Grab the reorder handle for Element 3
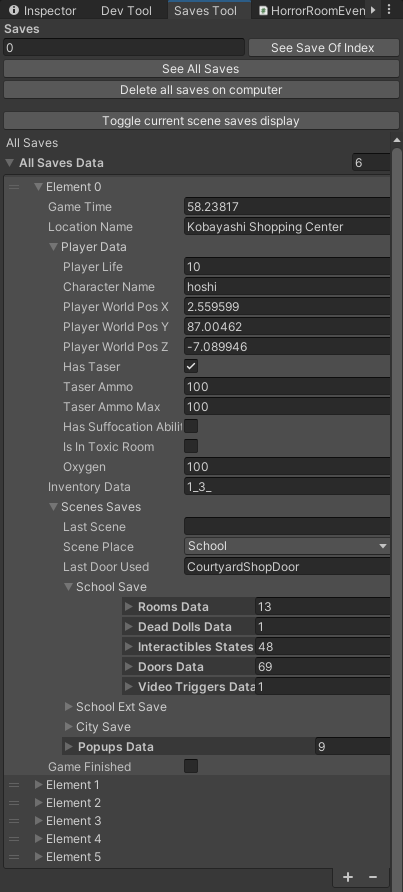The width and height of the screenshot is (403, 892). pyautogui.click(x=14, y=821)
